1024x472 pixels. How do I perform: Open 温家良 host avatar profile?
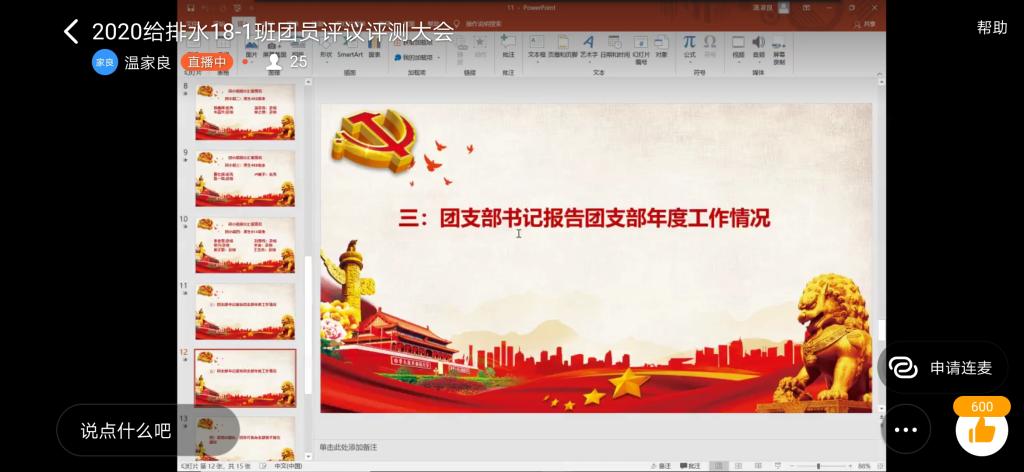click(105, 61)
